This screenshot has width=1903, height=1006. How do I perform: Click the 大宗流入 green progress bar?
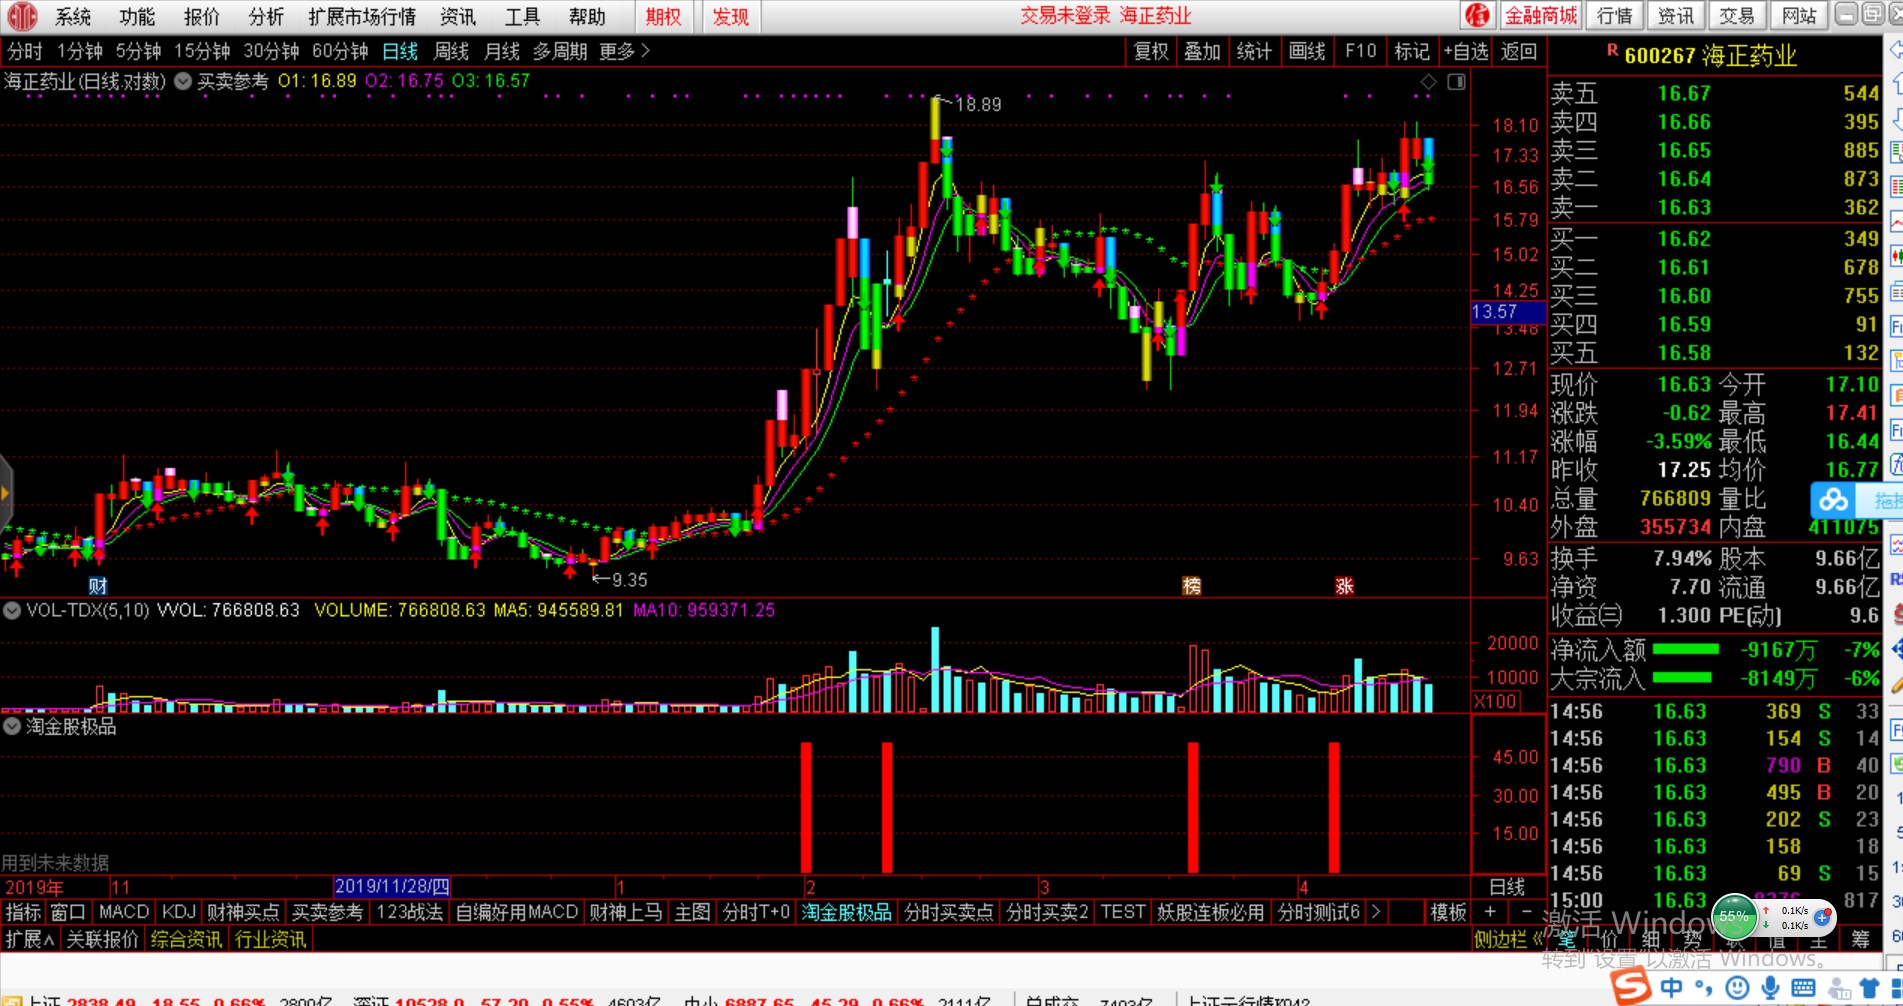click(x=1682, y=678)
